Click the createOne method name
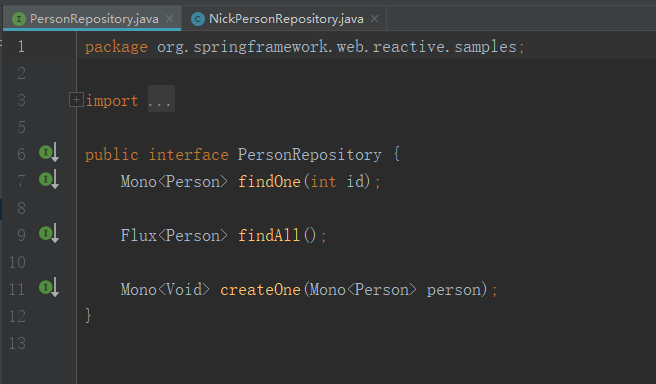The height and width of the screenshot is (384, 656). pyautogui.click(x=260, y=289)
